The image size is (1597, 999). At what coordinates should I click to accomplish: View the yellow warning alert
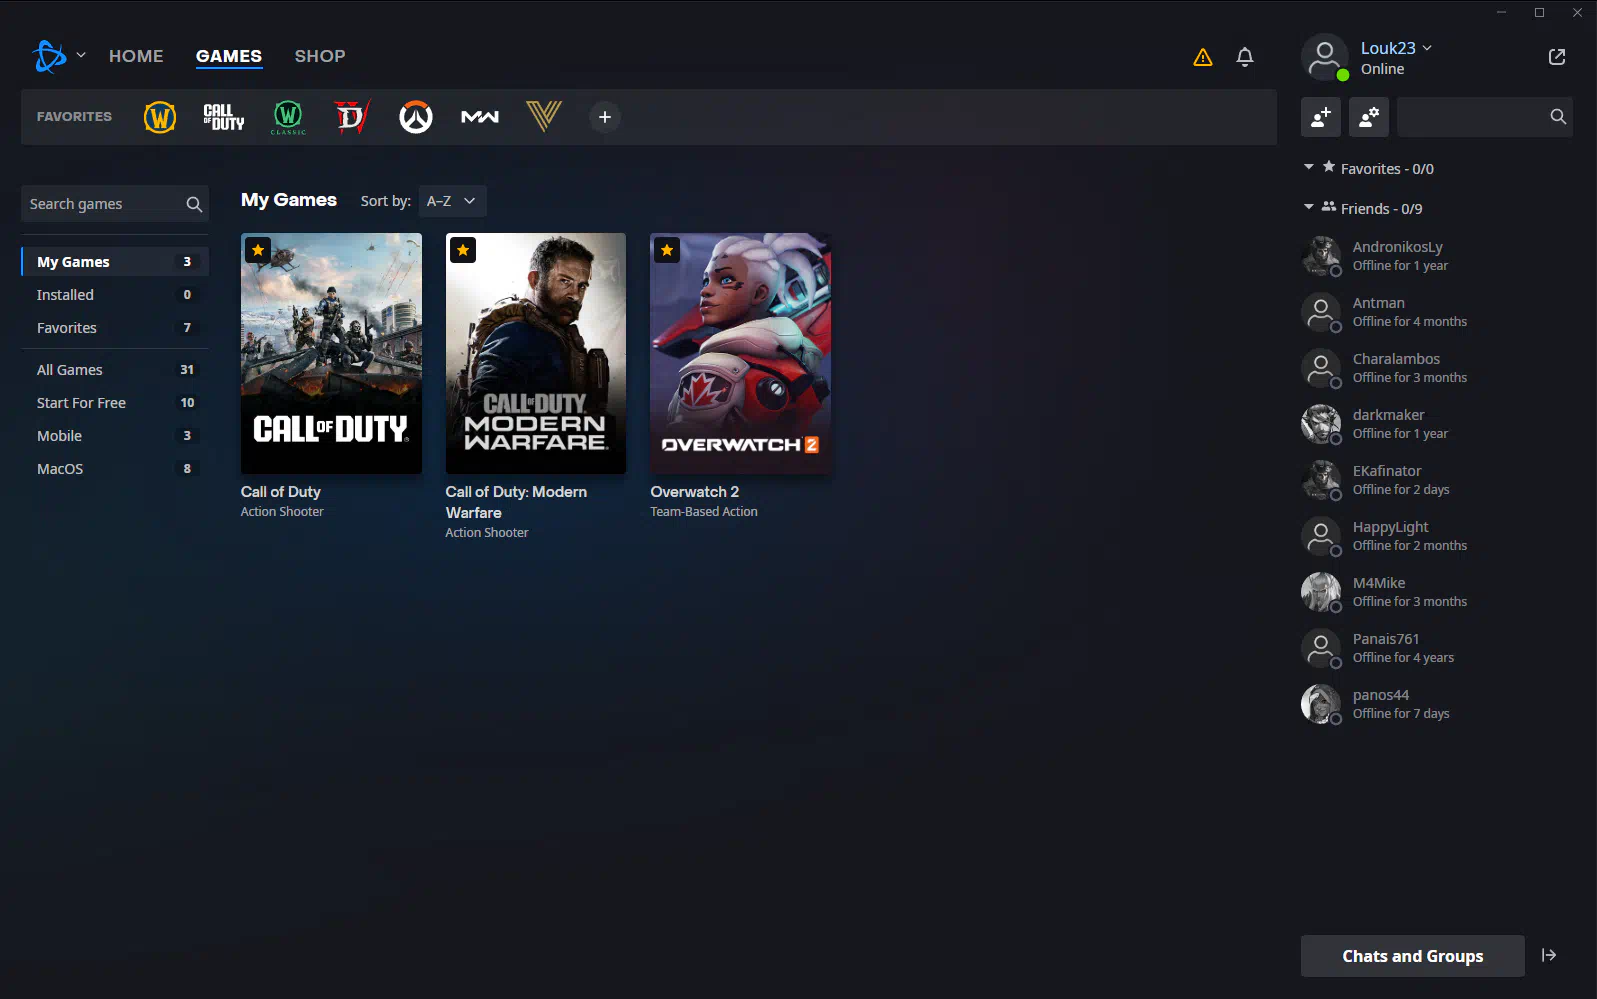tap(1203, 57)
